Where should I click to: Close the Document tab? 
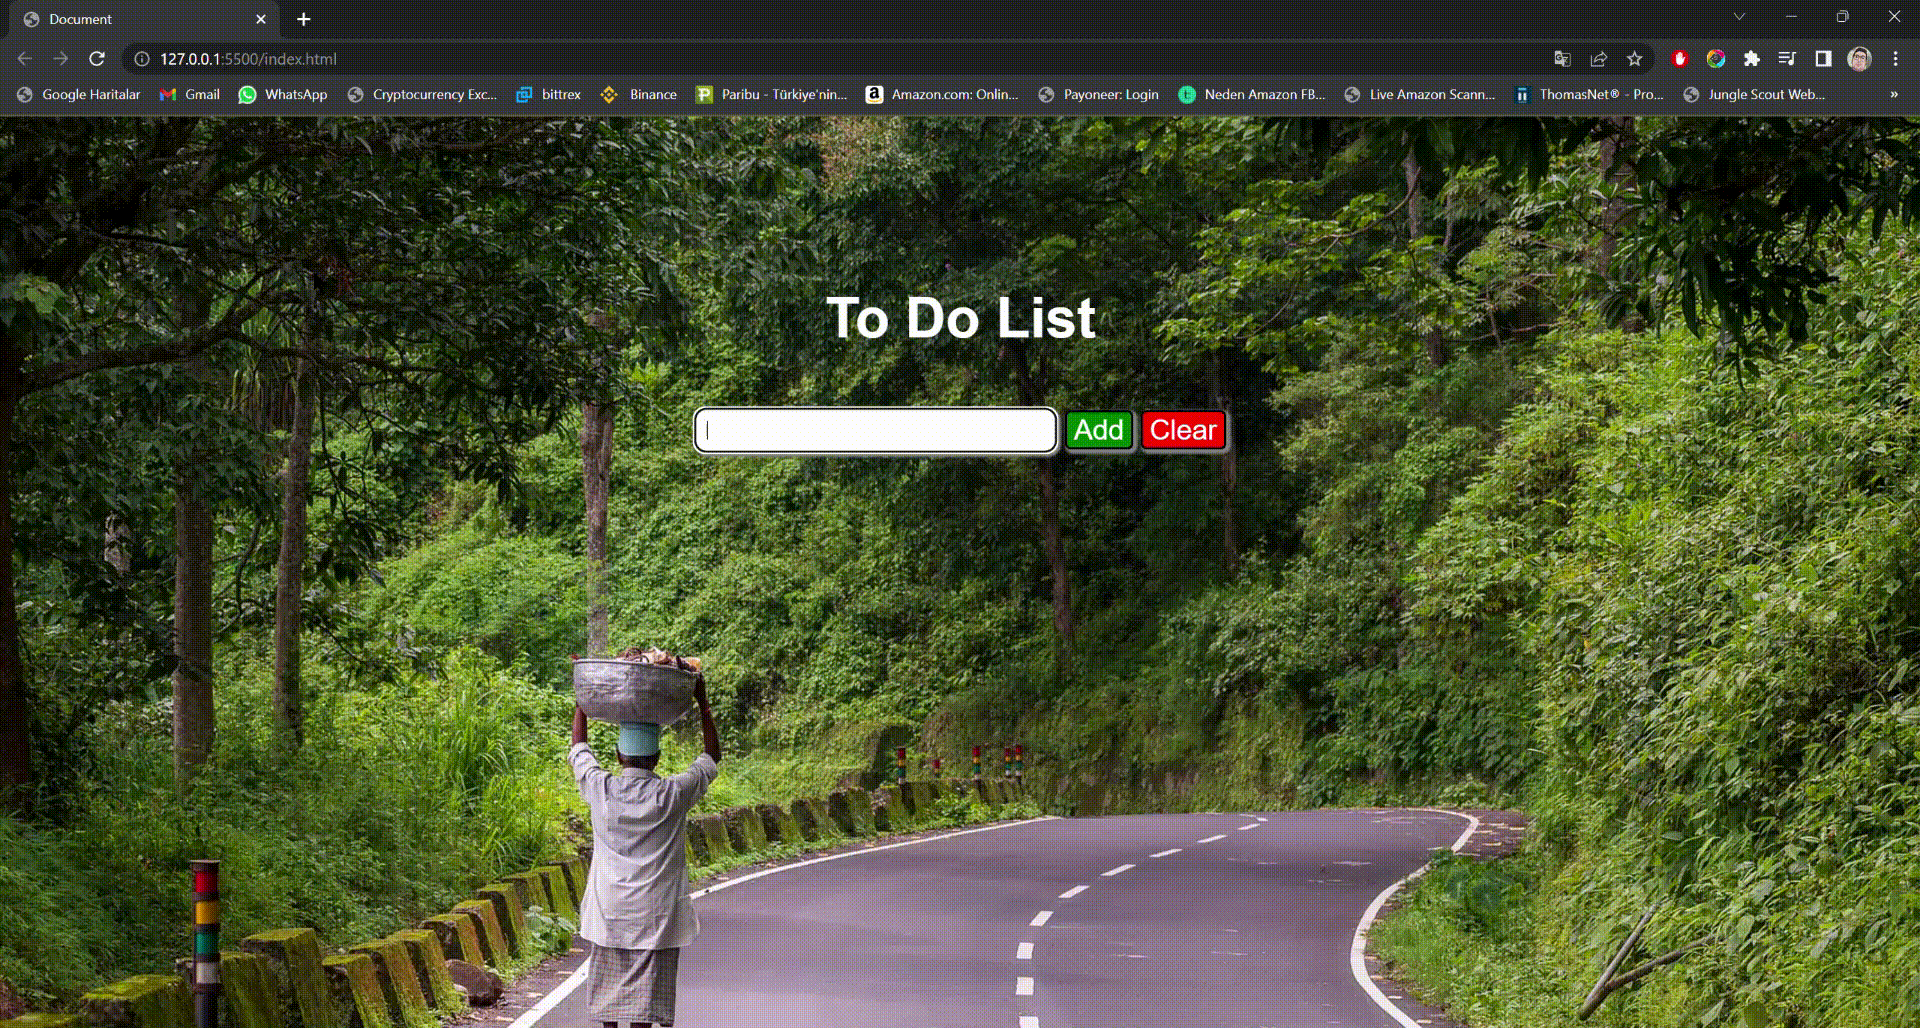point(261,19)
